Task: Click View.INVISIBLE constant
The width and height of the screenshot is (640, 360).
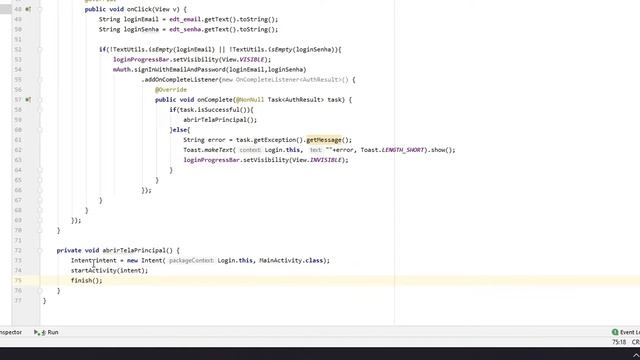Action: (318, 160)
